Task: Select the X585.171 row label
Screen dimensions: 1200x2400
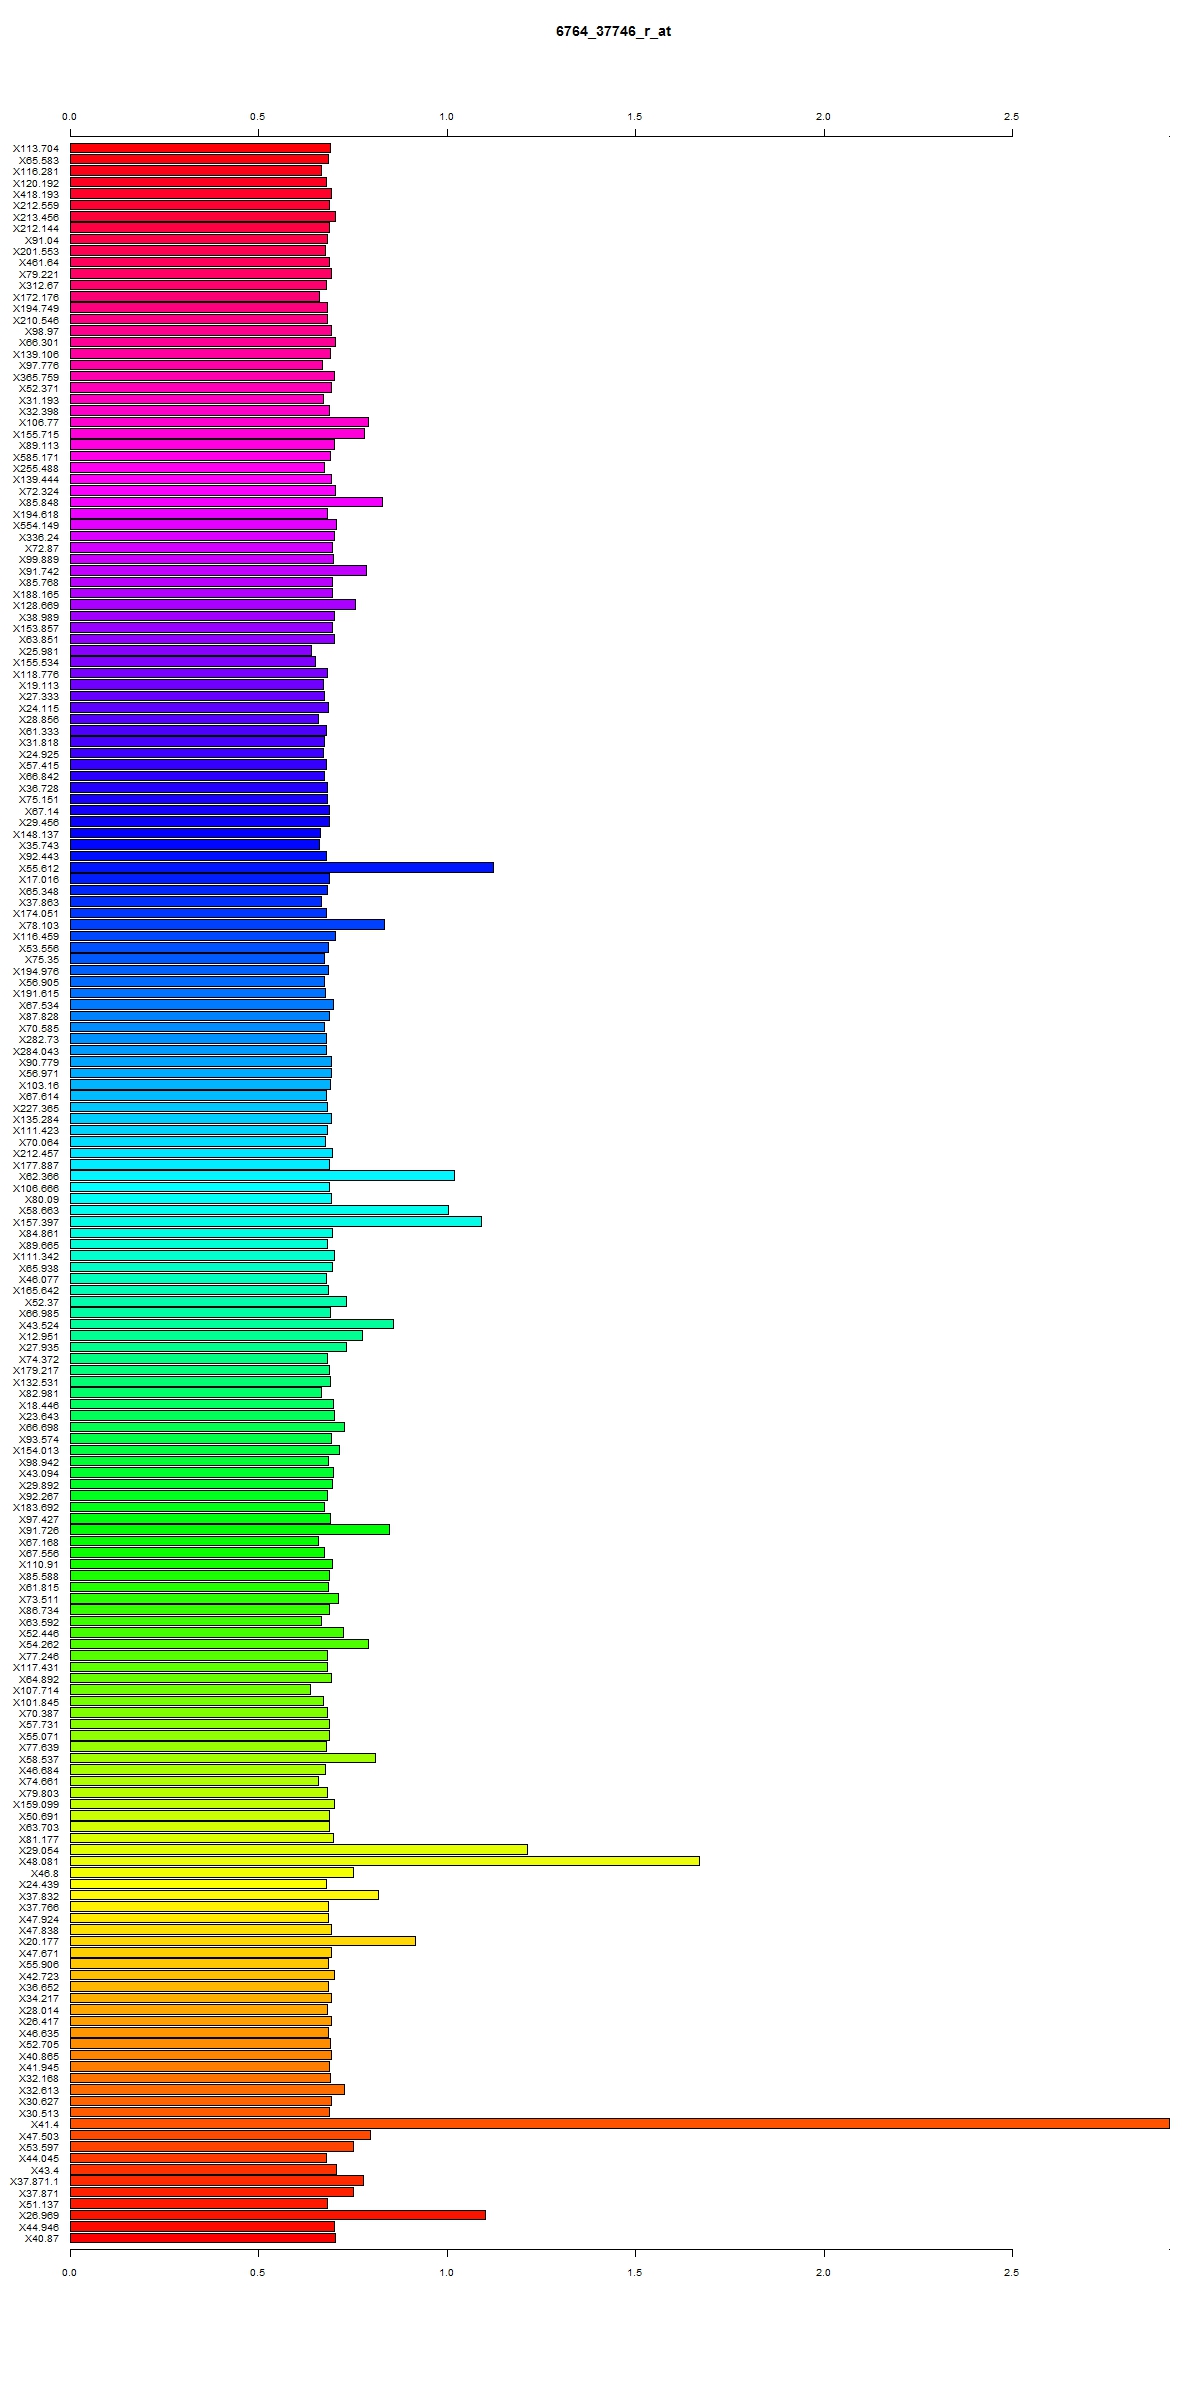Action: coord(36,457)
